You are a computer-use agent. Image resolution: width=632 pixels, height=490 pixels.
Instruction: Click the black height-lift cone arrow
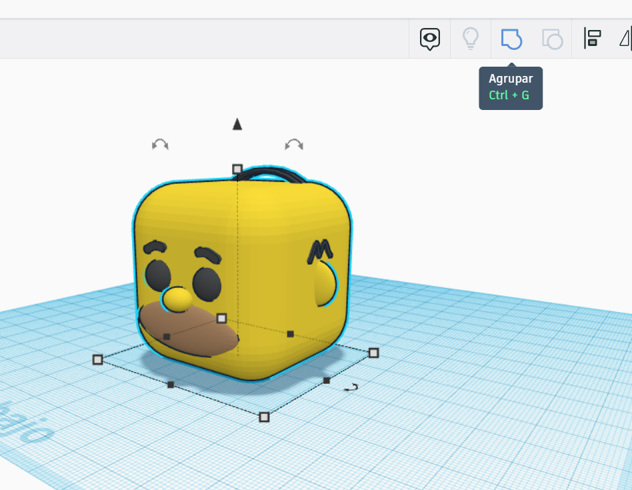click(237, 124)
